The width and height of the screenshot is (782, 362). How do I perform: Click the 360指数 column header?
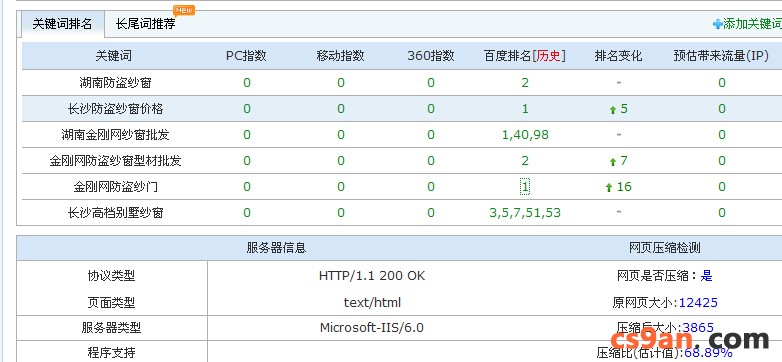click(431, 56)
